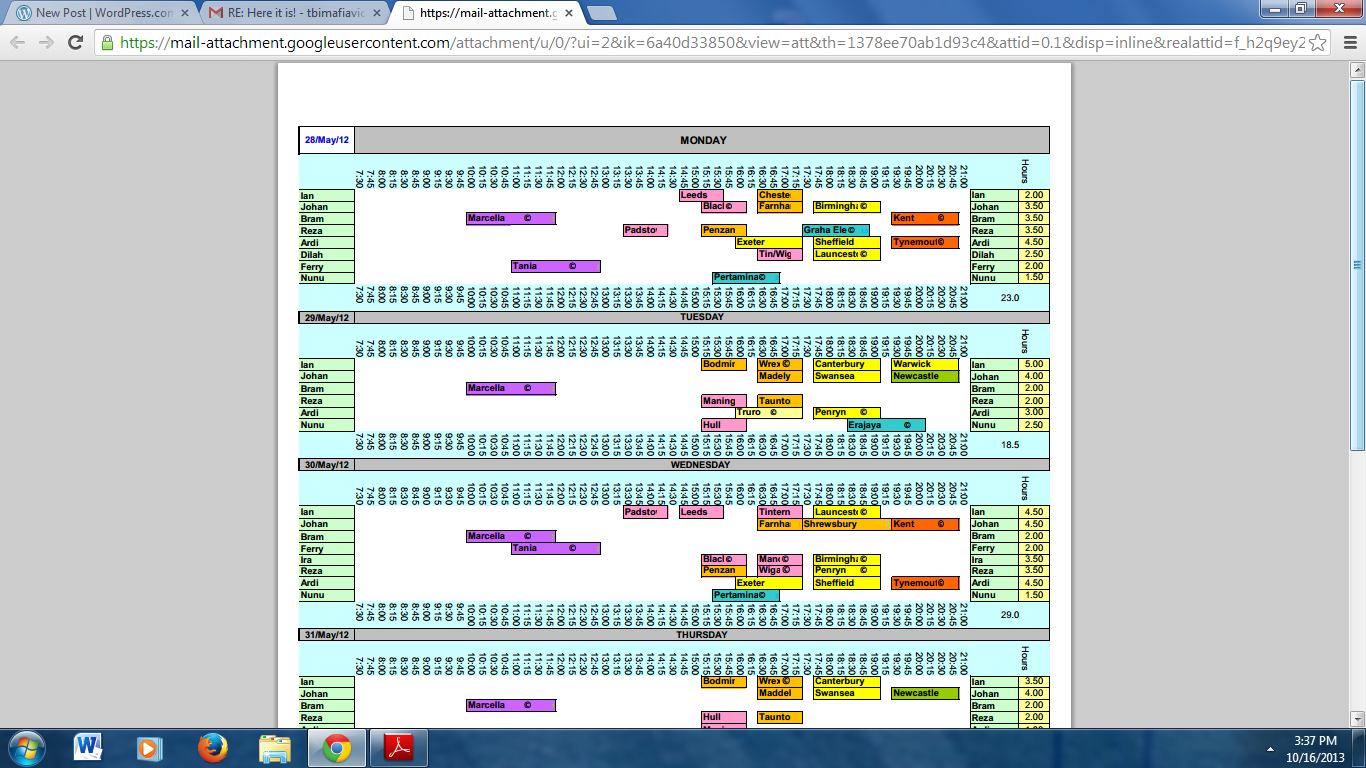1366x768 pixels.
Task: Open Adobe Reader from the taskbar
Action: 398,747
